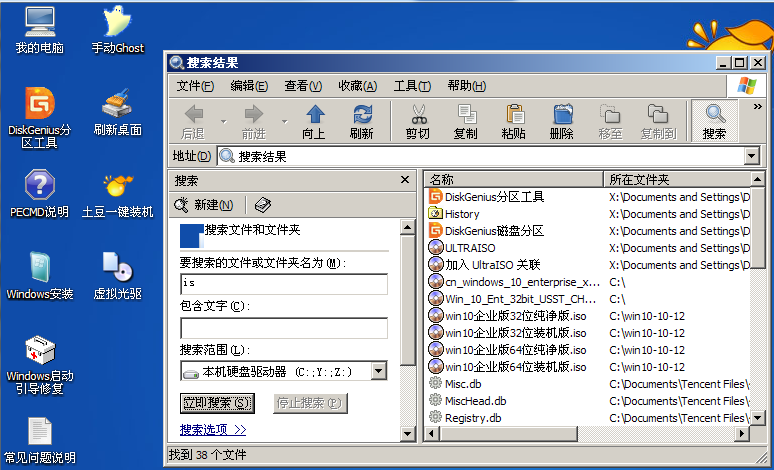The image size is (774, 470).
Task: Launch 土豆一键装机 desktop icon
Action: [x=117, y=194]
